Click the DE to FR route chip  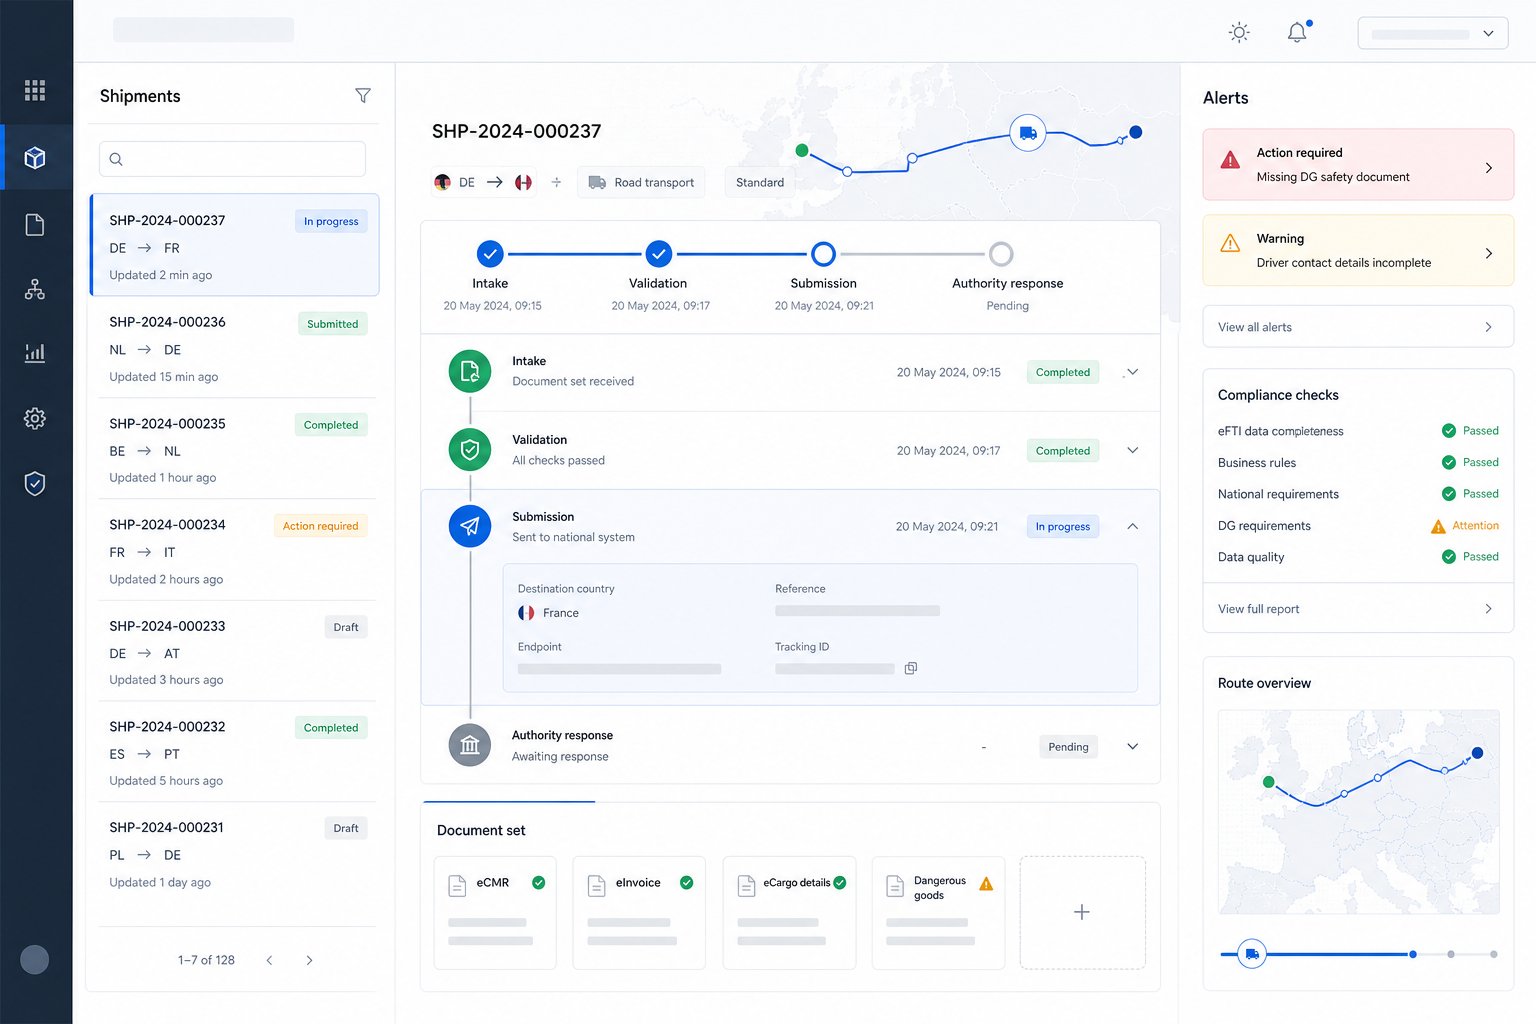(484, 182)
